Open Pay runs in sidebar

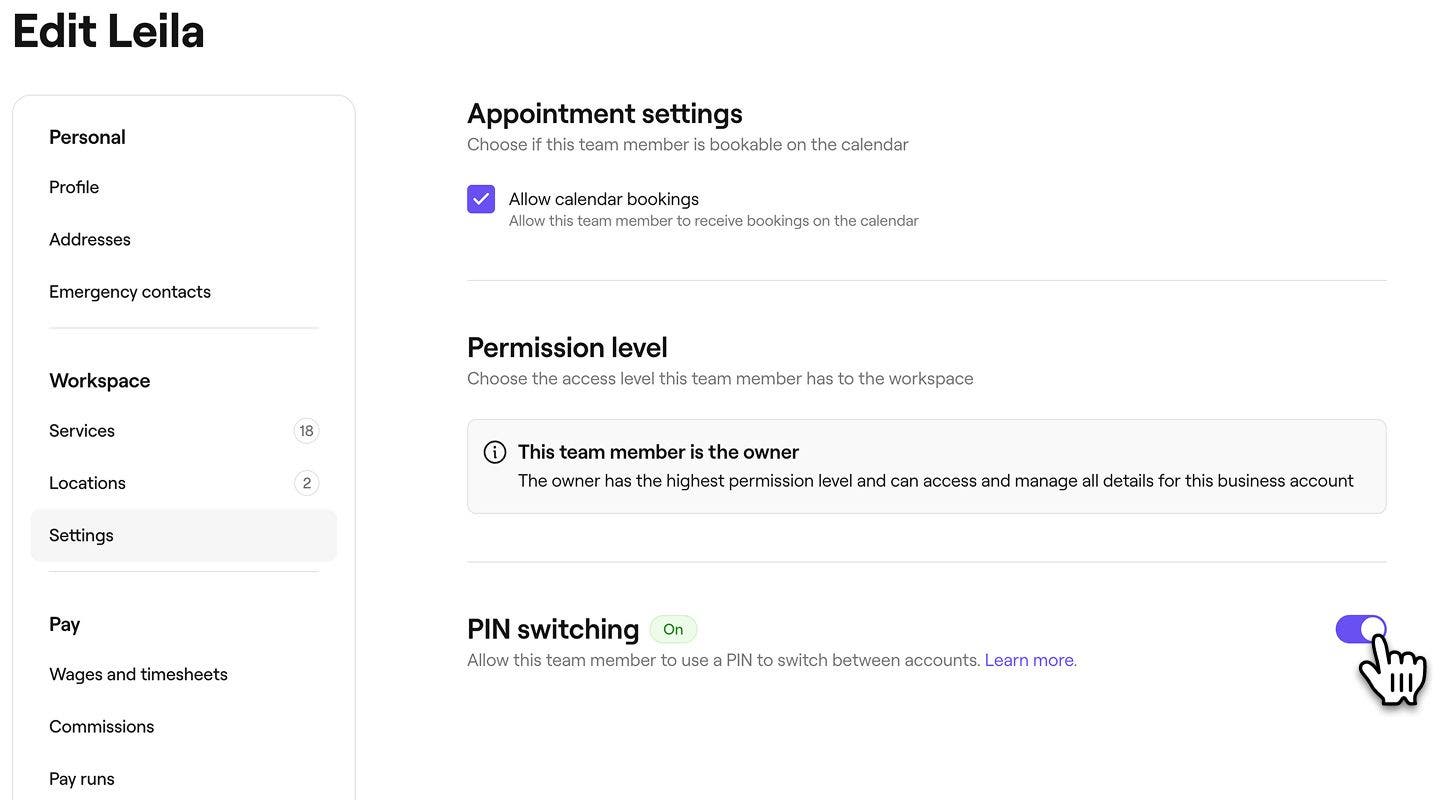tap(82, 778)
